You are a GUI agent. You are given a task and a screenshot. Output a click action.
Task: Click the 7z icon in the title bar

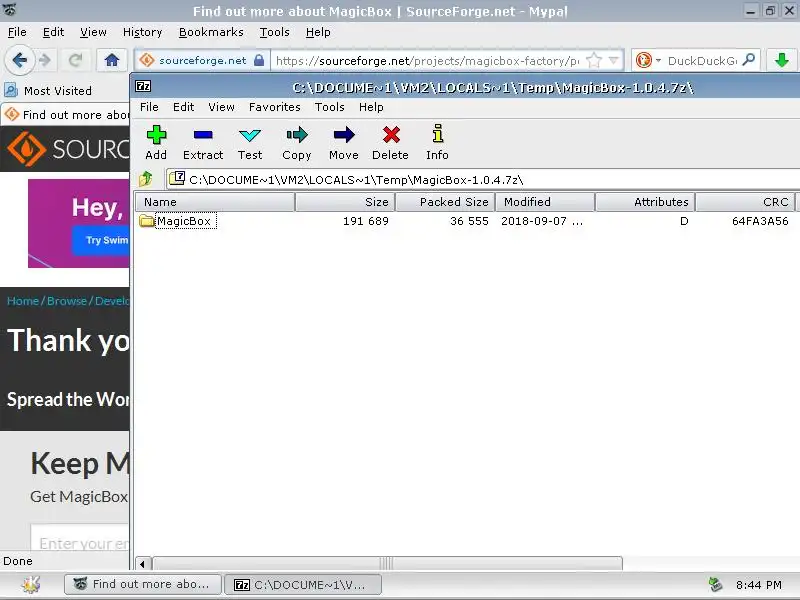click(143, 86)
